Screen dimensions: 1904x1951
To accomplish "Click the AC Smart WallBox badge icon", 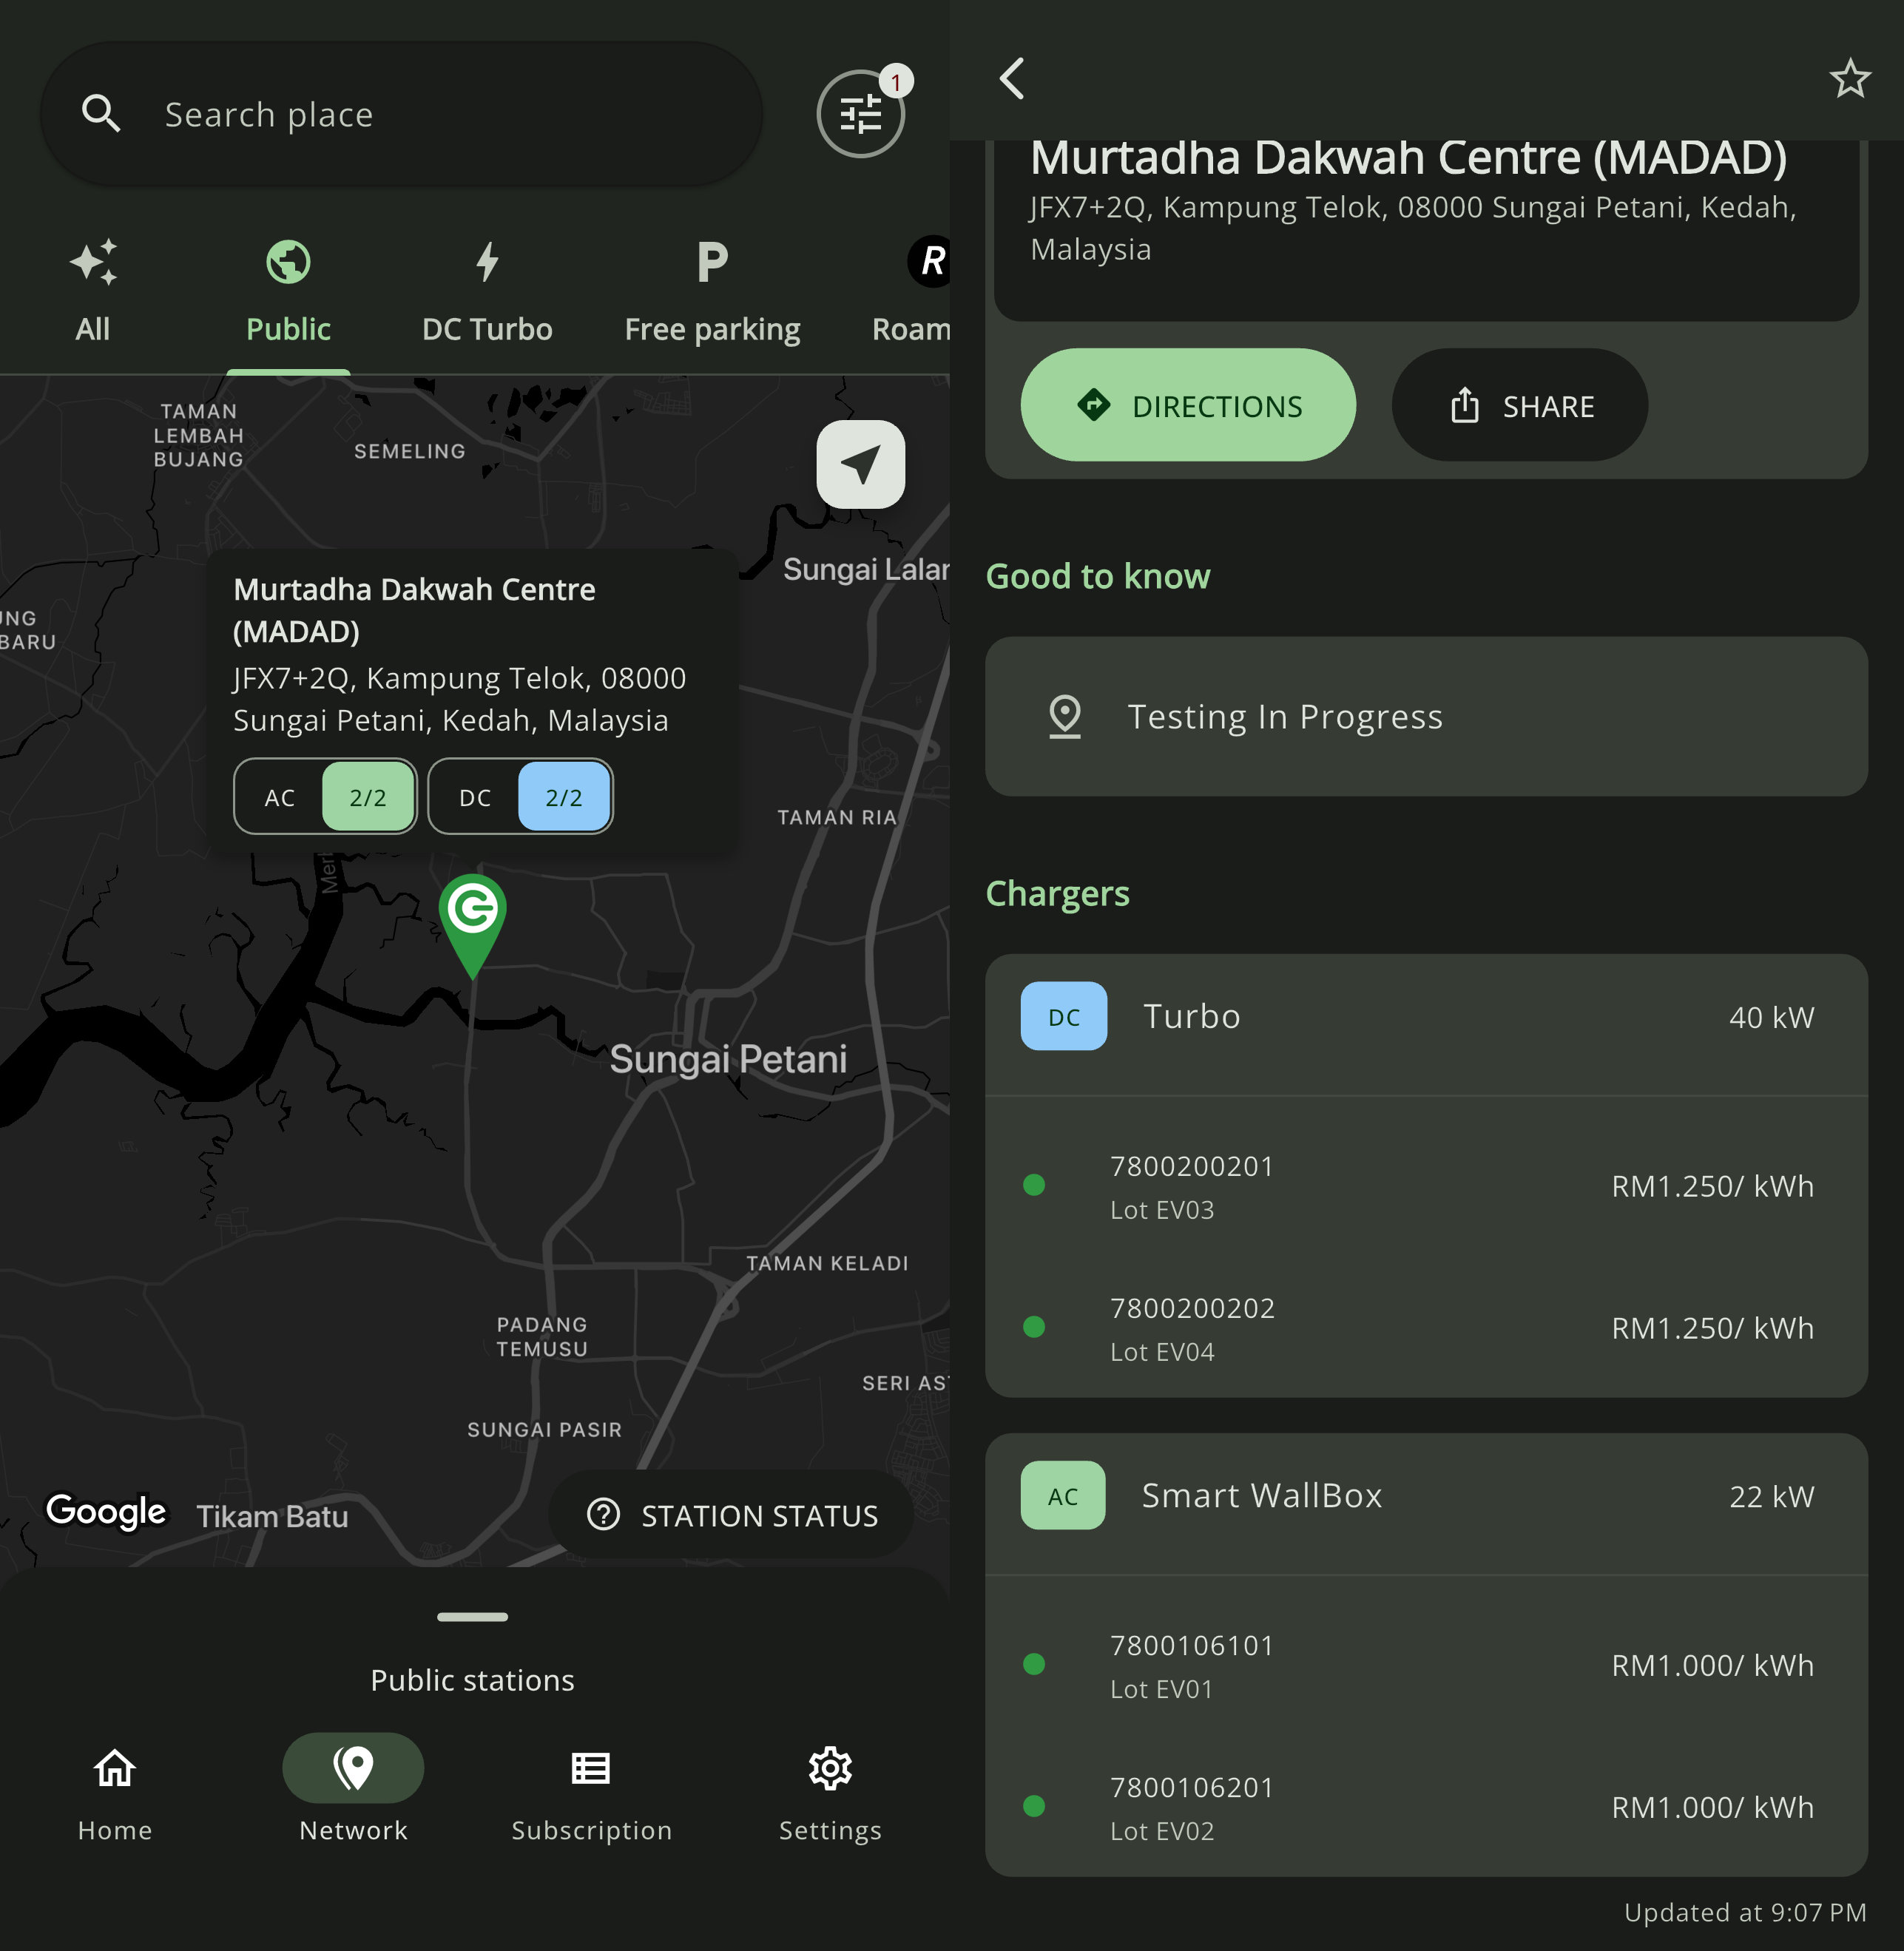I will pyautogui.click(x=1063, y=1495).
